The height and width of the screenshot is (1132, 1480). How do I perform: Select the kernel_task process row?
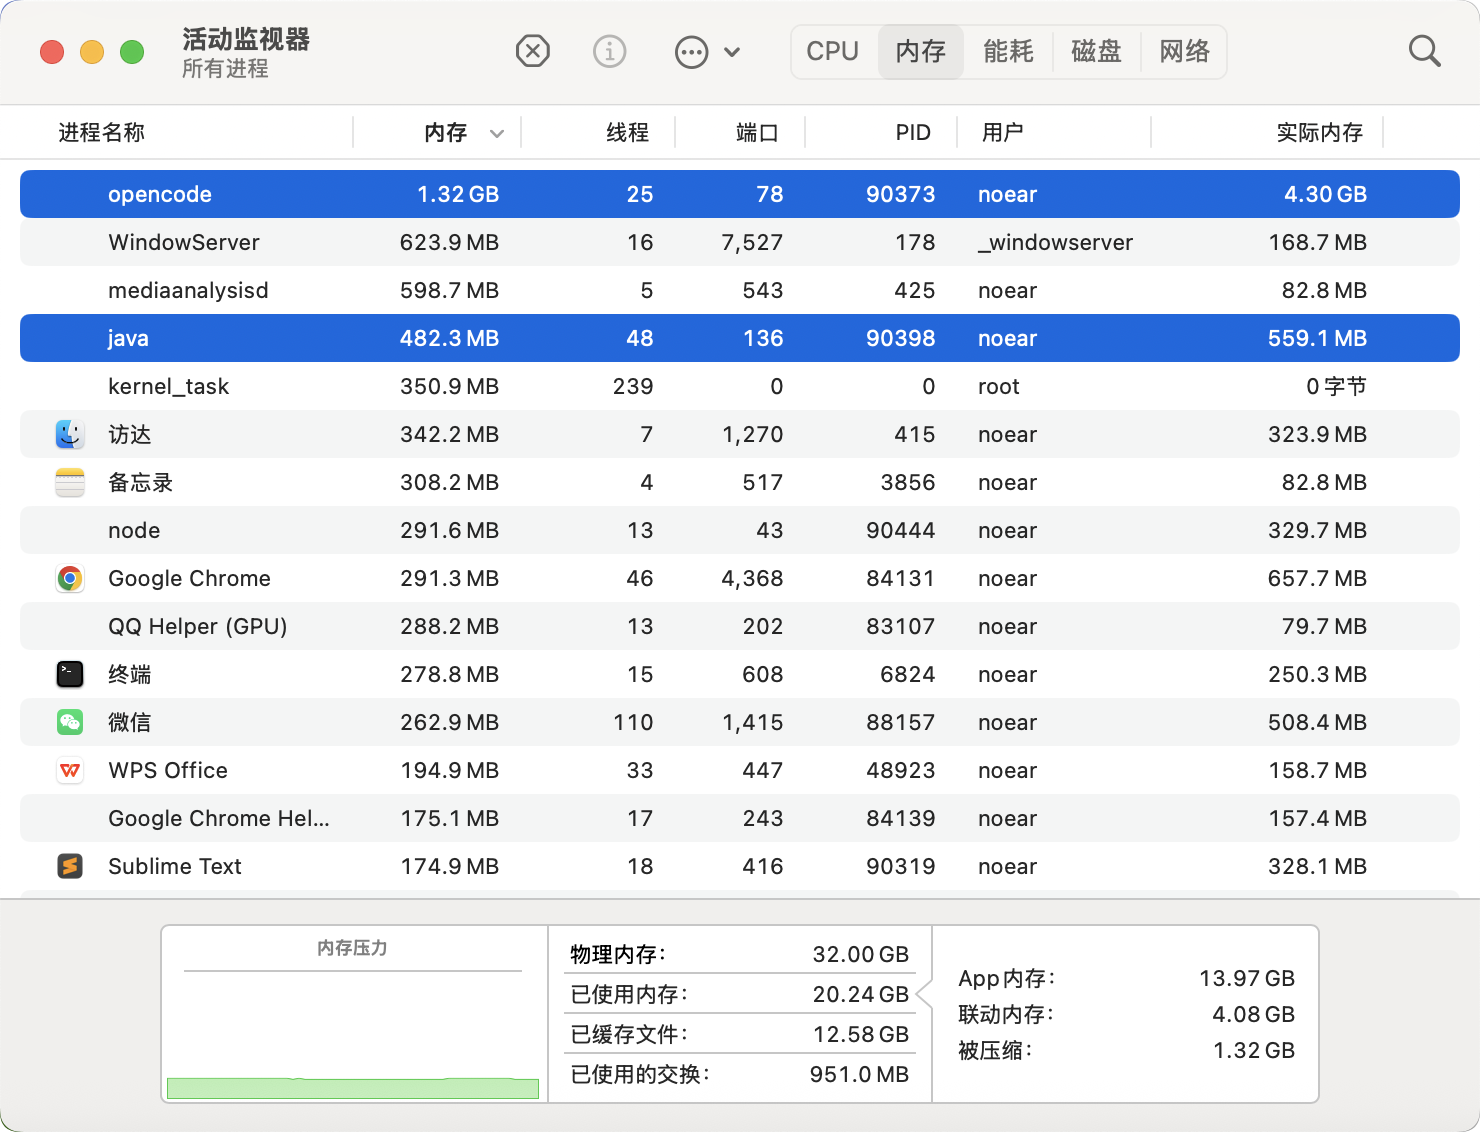[x=168, y=386]
